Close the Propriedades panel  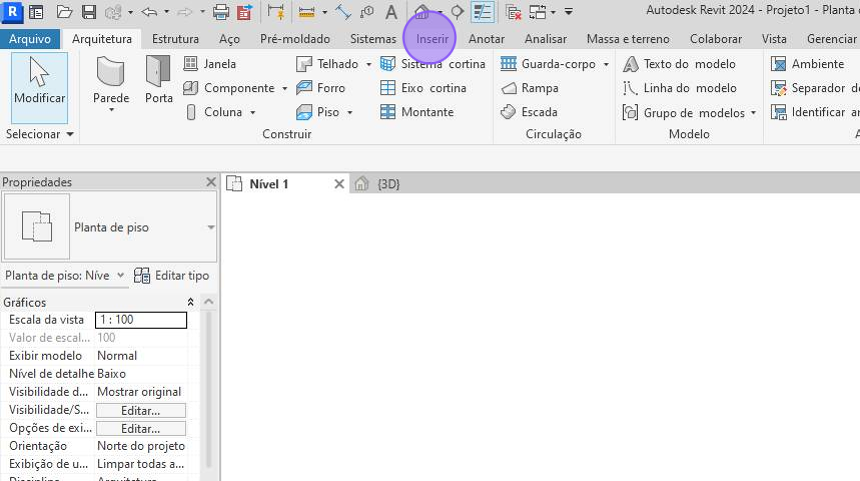pos(211,182)
